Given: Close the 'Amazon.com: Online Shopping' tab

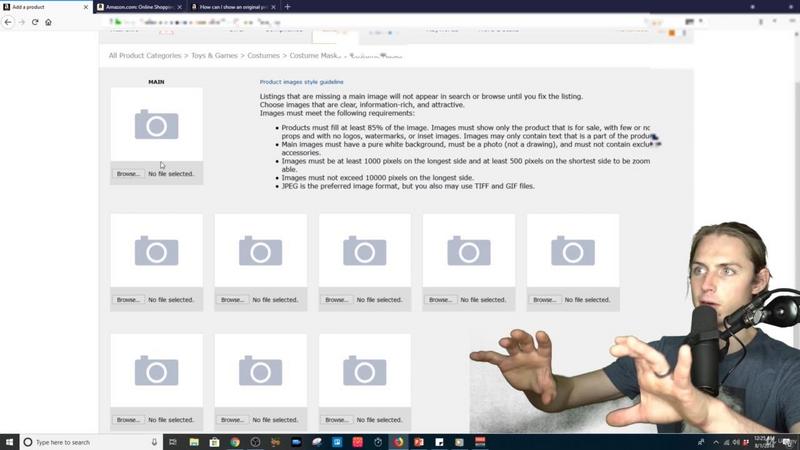Looking at the screenshot, I should point(179,7).
